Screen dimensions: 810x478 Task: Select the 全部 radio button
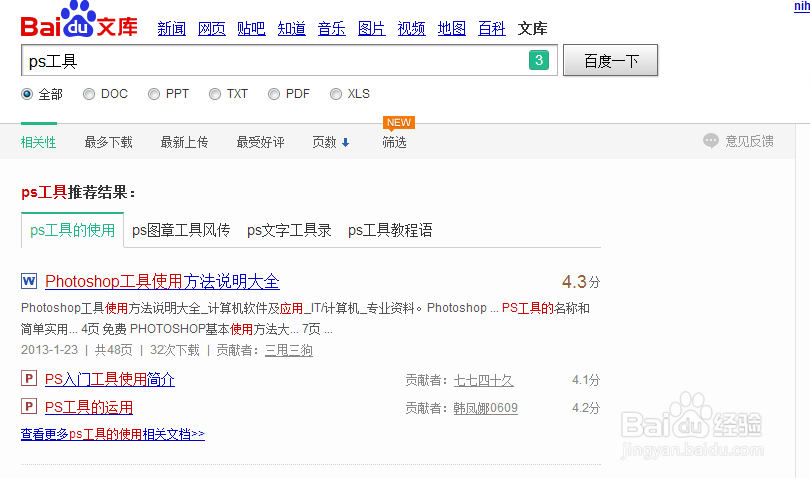(x=27, y=94)
